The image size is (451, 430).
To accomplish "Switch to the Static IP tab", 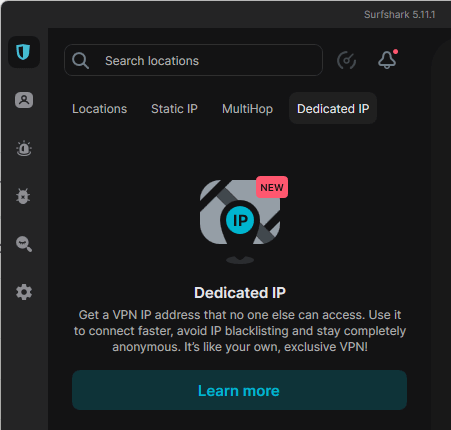I will (x=174, y=109).
